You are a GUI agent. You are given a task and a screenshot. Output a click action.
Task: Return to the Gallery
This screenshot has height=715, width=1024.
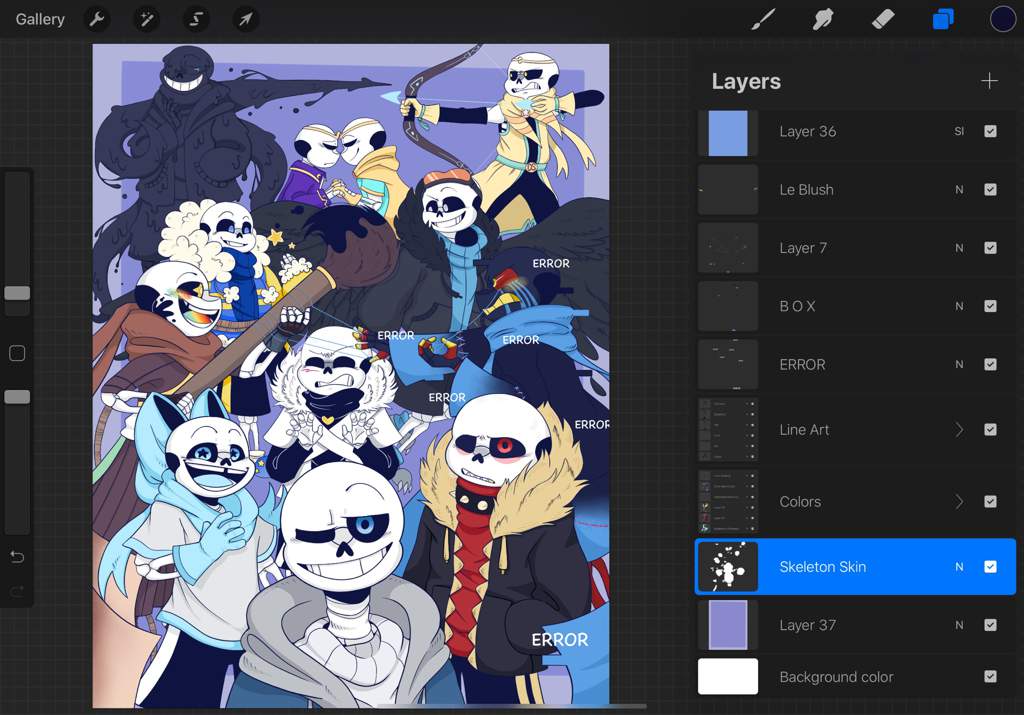[40, 20]
